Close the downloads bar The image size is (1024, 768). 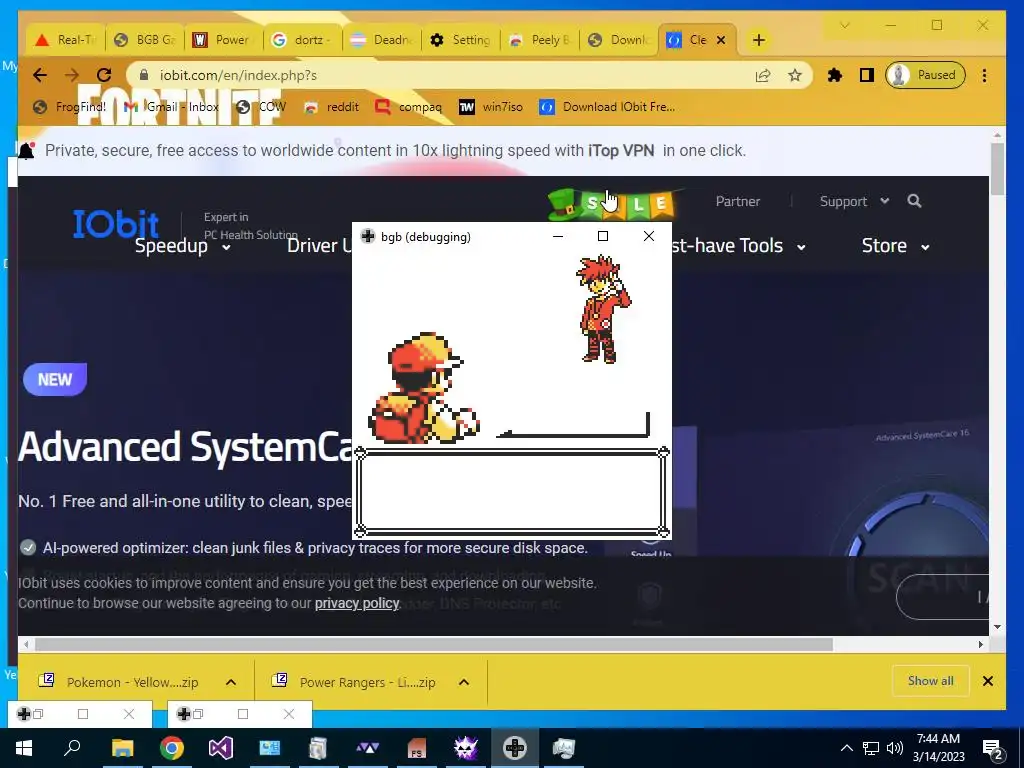pos(988,681)
